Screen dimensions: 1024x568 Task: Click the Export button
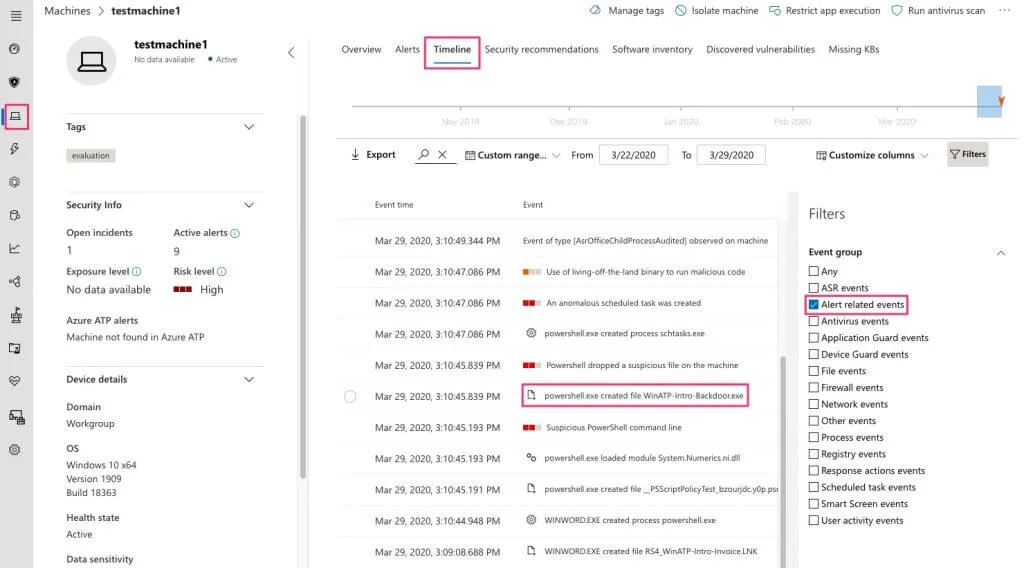pyautogui.click(x=373, y=155)
